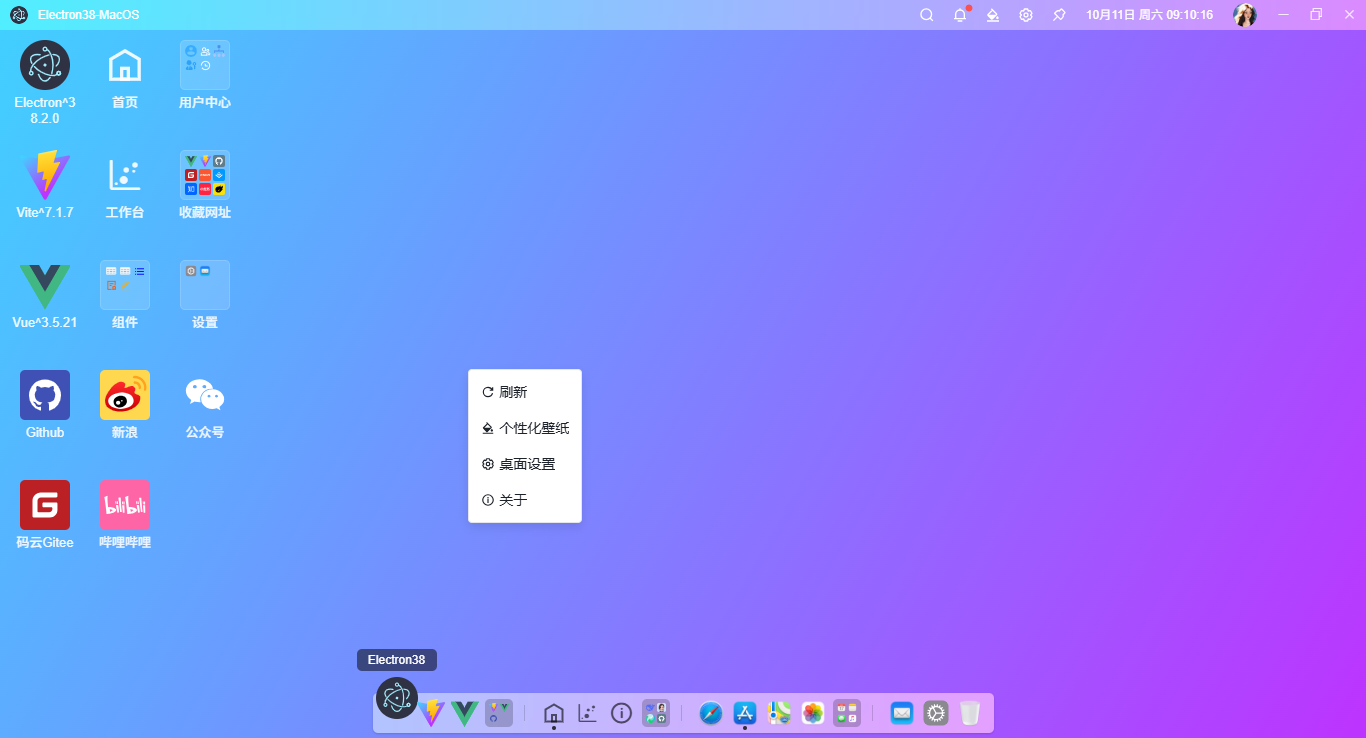Open the Trash bin in the dock

point(969,713)
